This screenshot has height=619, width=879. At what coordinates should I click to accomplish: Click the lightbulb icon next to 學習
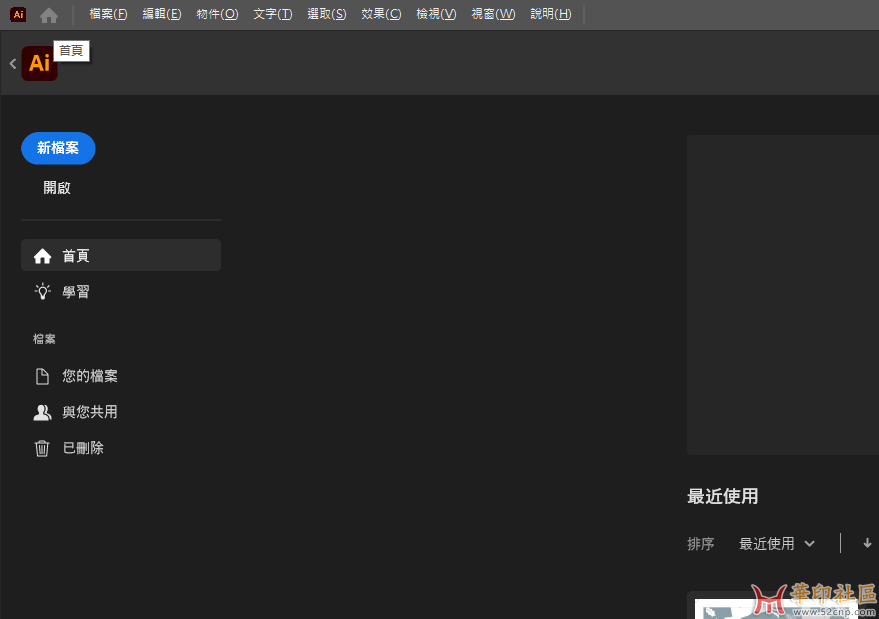pos(43,292)
